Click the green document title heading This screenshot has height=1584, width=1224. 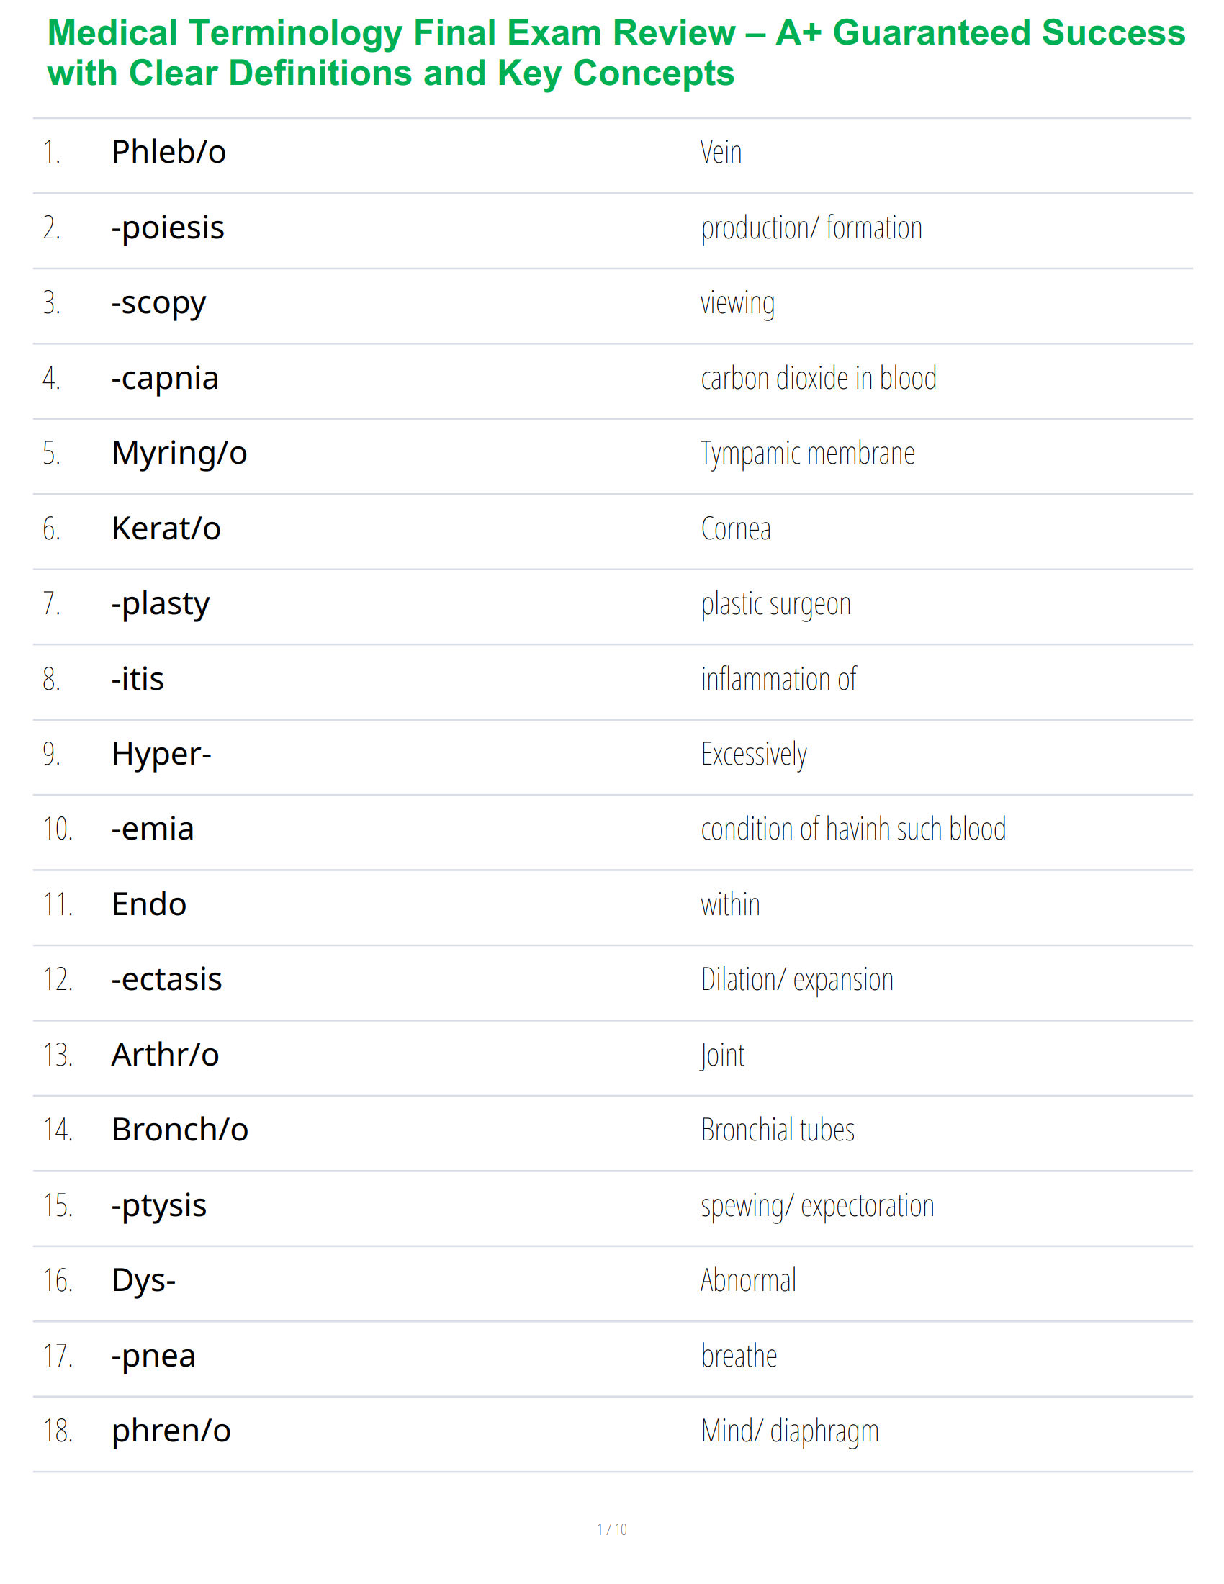click(615, 53)
